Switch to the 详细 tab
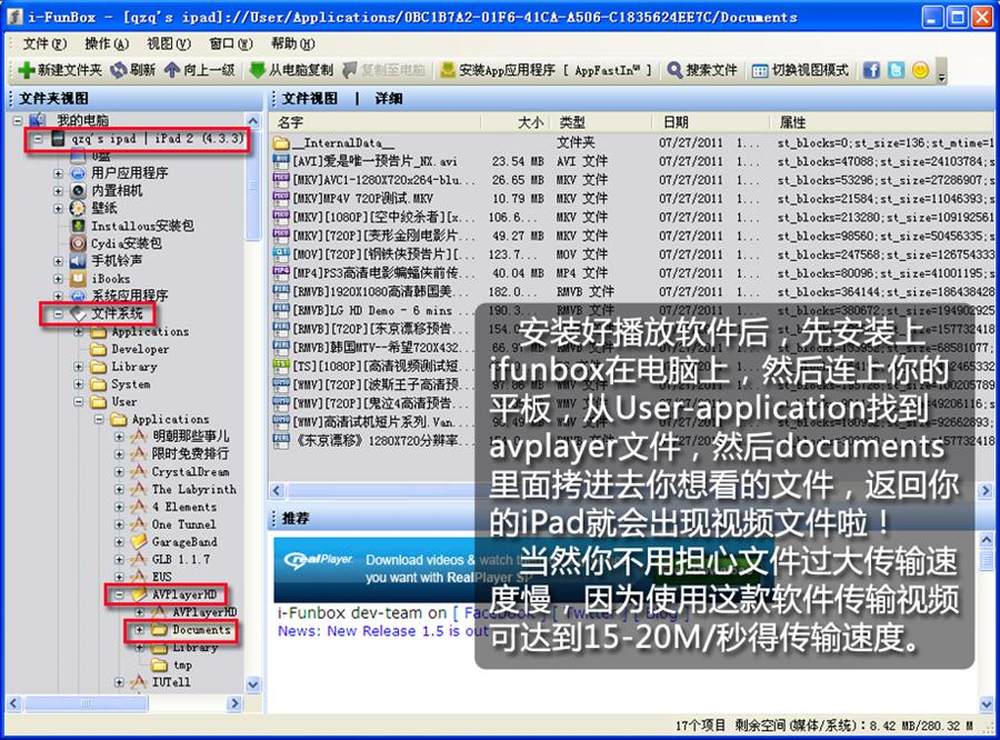 388,98
